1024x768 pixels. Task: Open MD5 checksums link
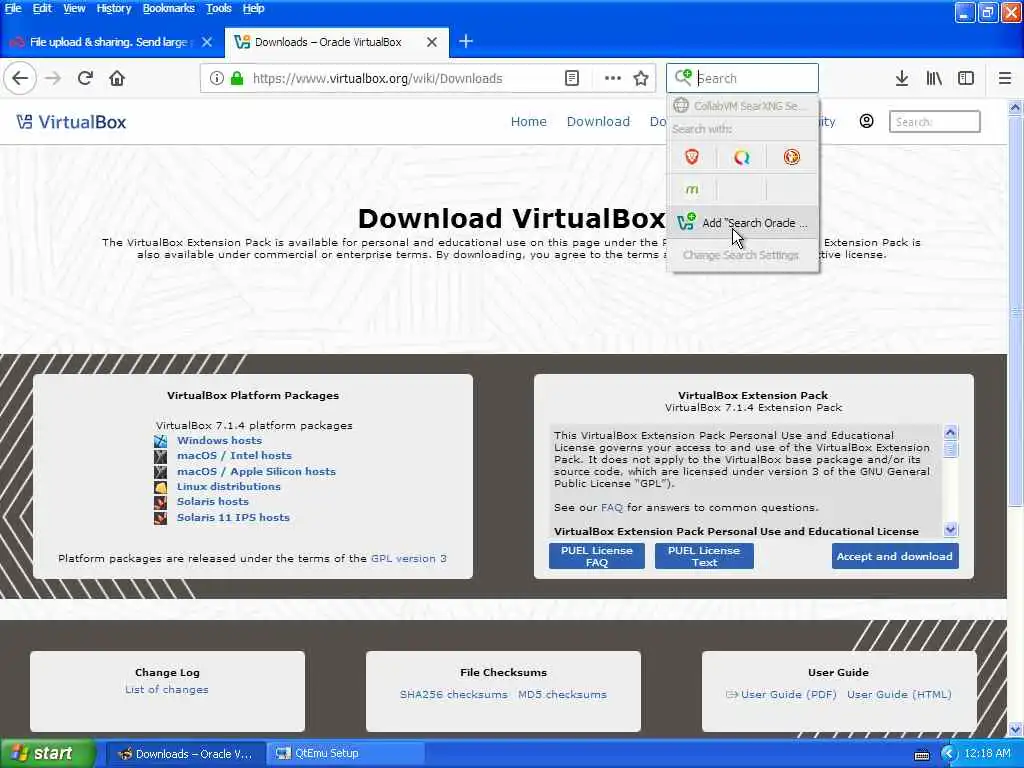562,694
